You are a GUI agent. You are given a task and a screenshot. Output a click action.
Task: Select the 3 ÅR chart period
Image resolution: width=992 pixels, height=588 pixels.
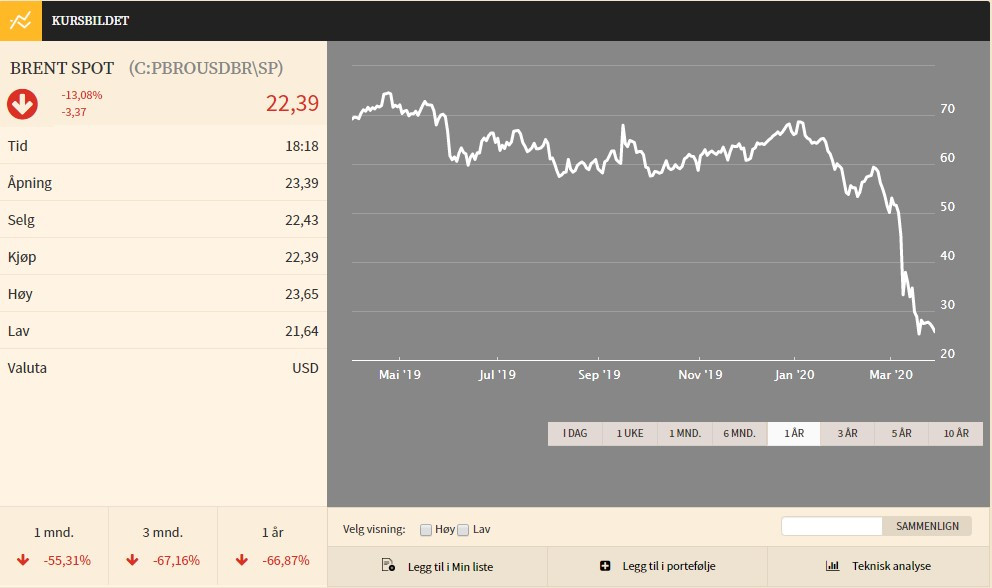pyautogui.click(x=847, y=433)
